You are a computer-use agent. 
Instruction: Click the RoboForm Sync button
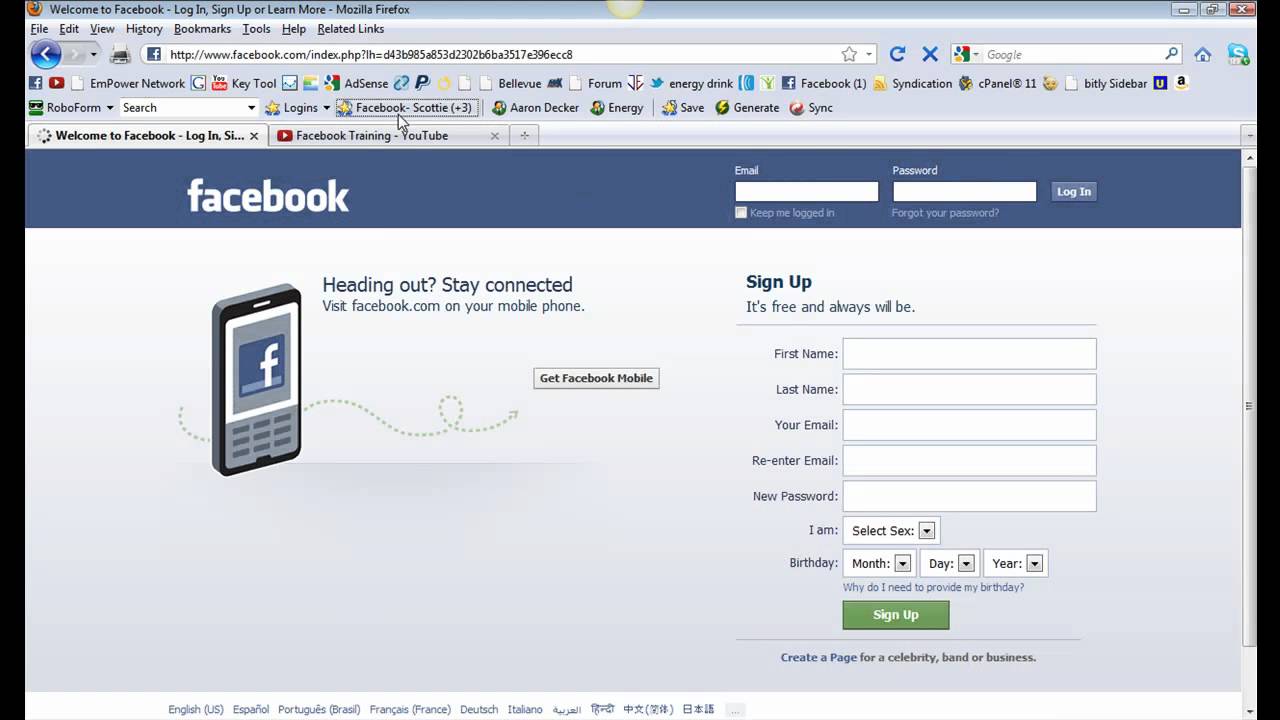point(811,107)
